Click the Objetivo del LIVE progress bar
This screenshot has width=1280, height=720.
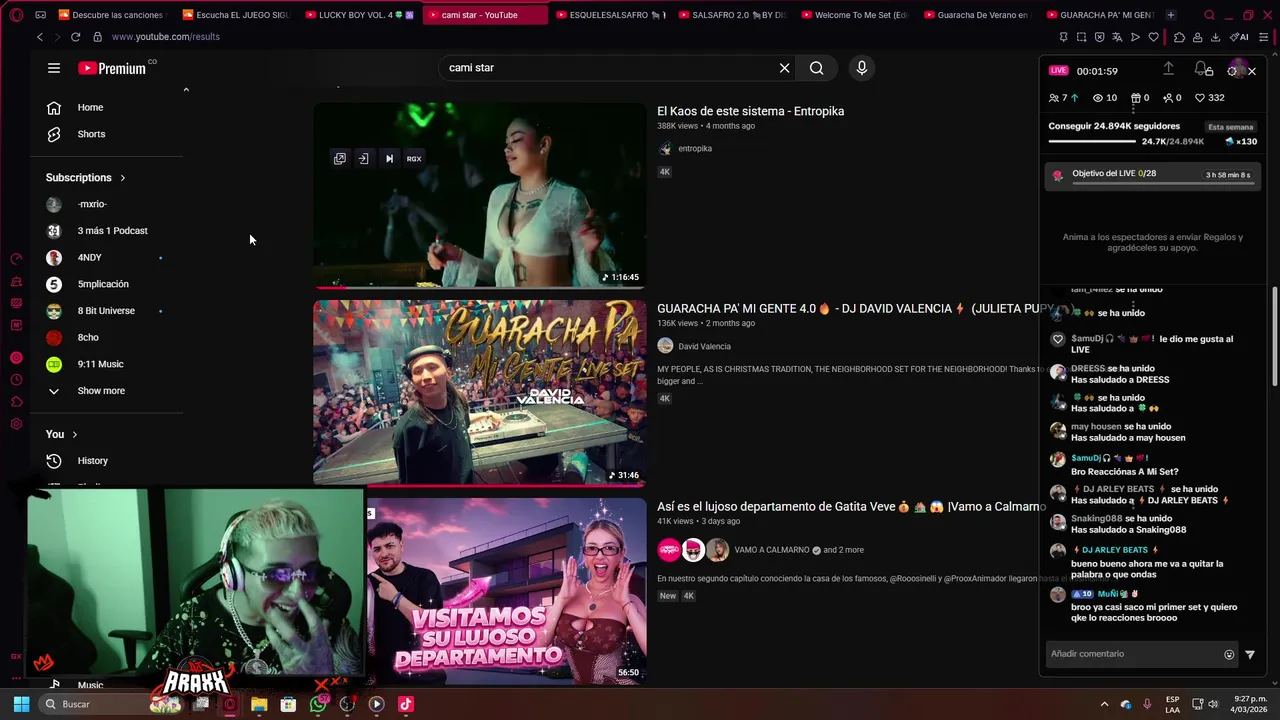(x=1163, y=184)
